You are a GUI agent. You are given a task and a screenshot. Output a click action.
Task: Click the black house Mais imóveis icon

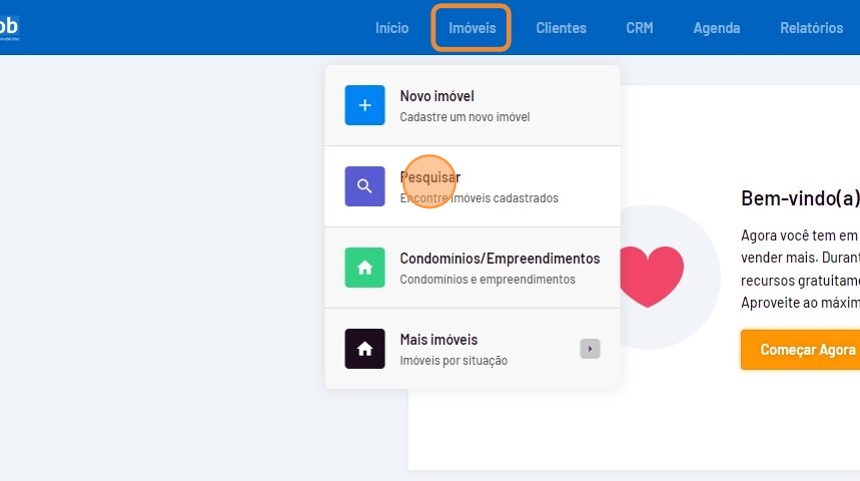pos(364,348)
